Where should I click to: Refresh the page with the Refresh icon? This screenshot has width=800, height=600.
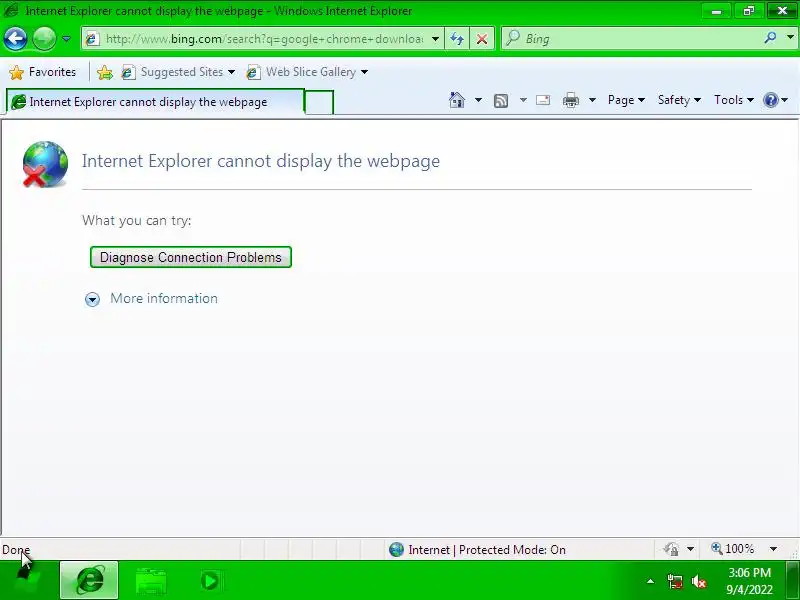(x=457, y=39)
